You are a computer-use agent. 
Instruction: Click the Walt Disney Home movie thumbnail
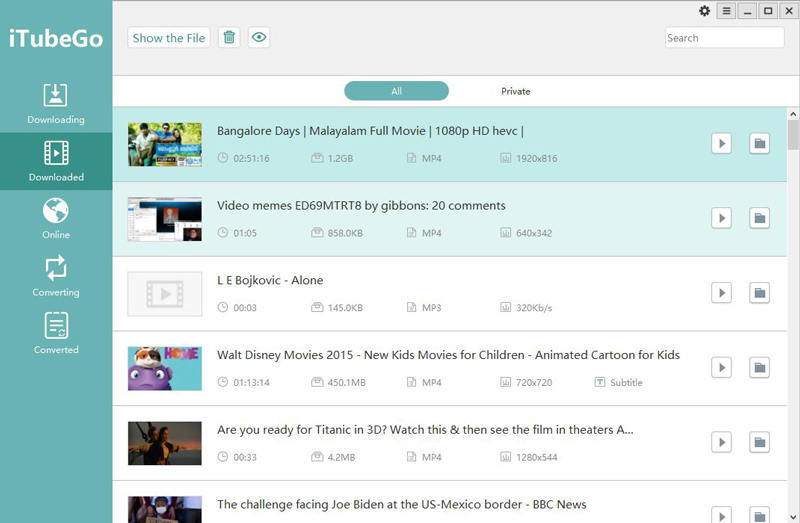[x=165, y=368]
